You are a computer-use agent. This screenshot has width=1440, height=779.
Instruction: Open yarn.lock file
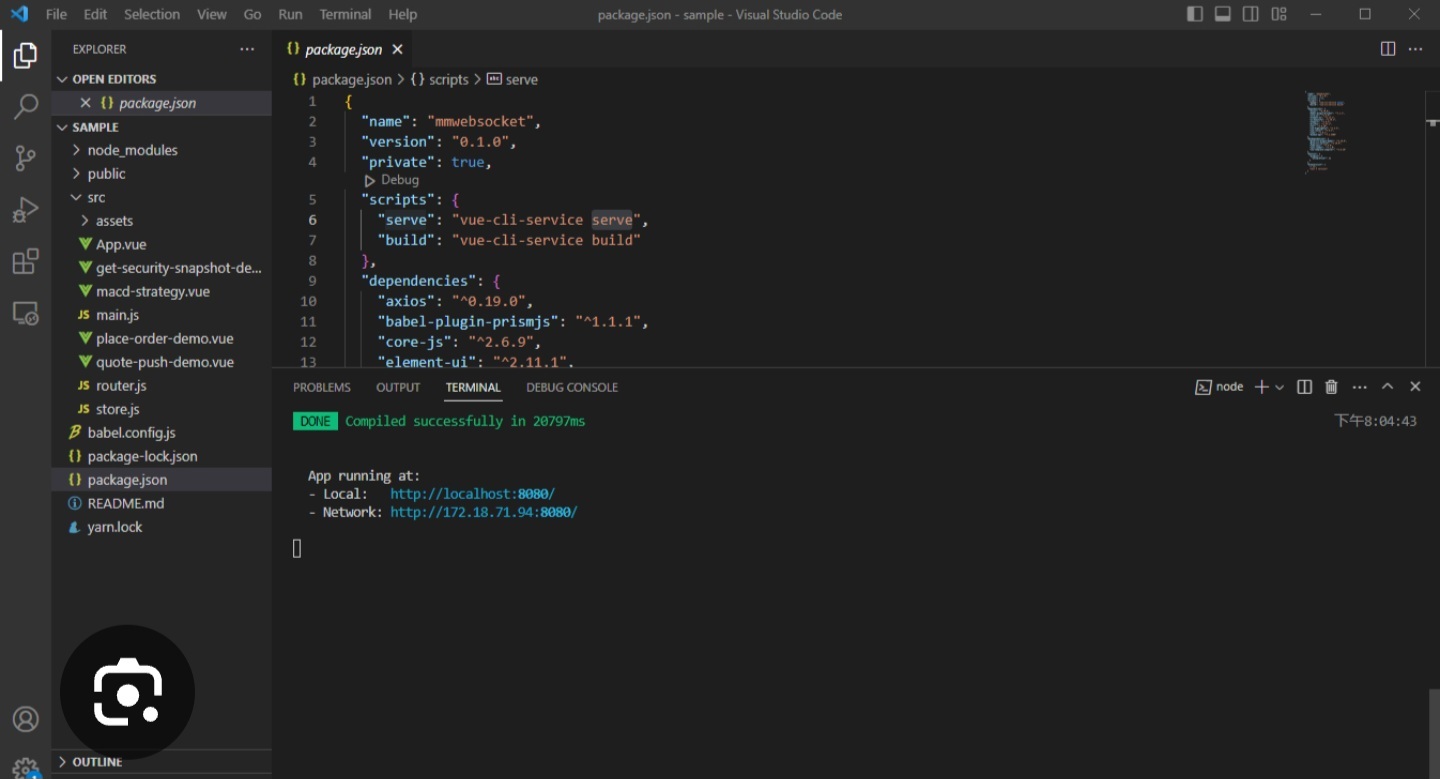tap(161, 527)
